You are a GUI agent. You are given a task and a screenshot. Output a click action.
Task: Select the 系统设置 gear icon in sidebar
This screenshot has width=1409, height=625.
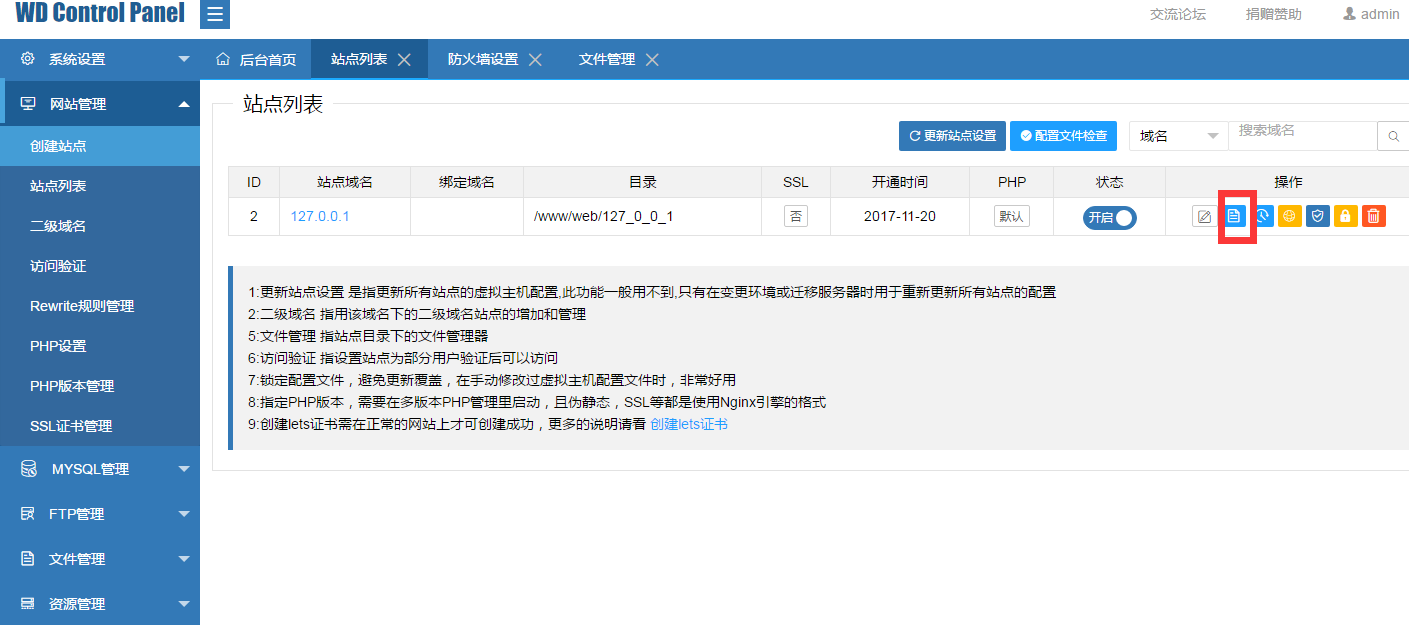(27, 58)
